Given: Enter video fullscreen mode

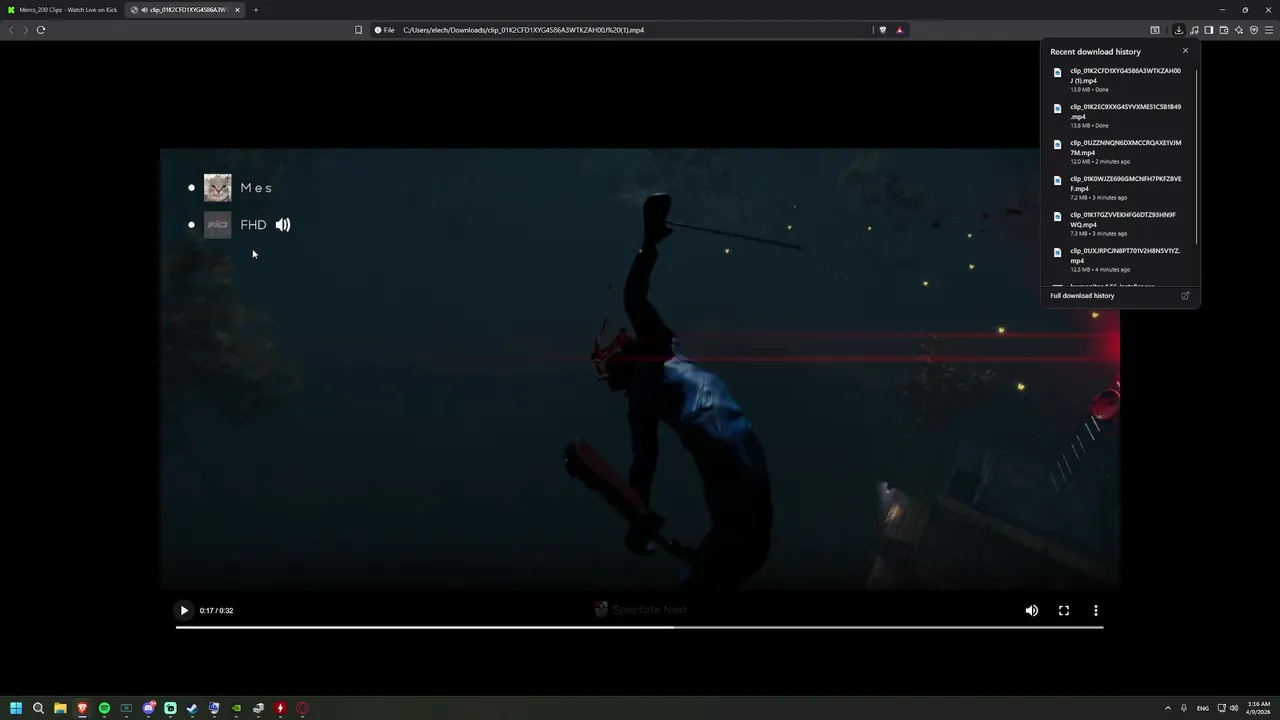Looking at the screenshot, I should tap(1064, 610).
